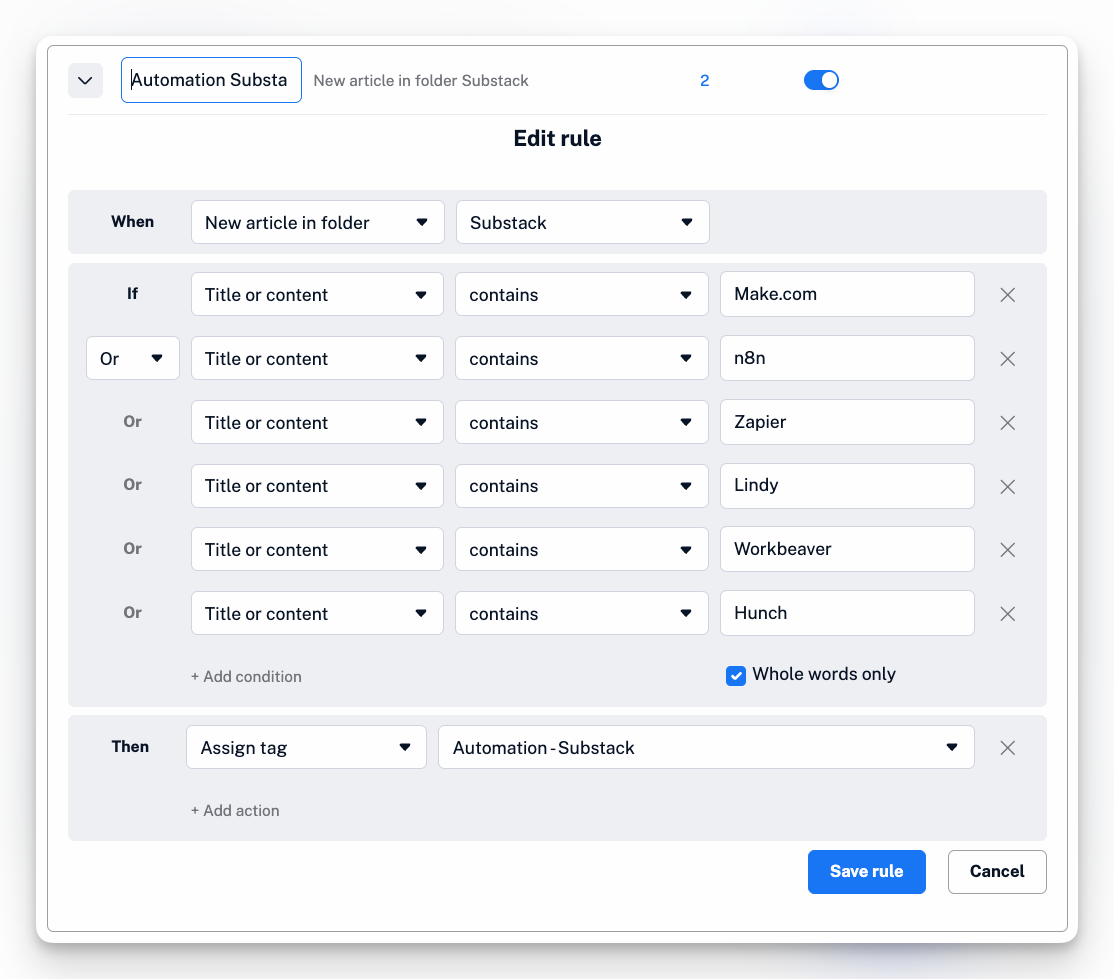Remove the Hunch condition
Viewport: 1114px width, 979px height.
click(1007, 614)
